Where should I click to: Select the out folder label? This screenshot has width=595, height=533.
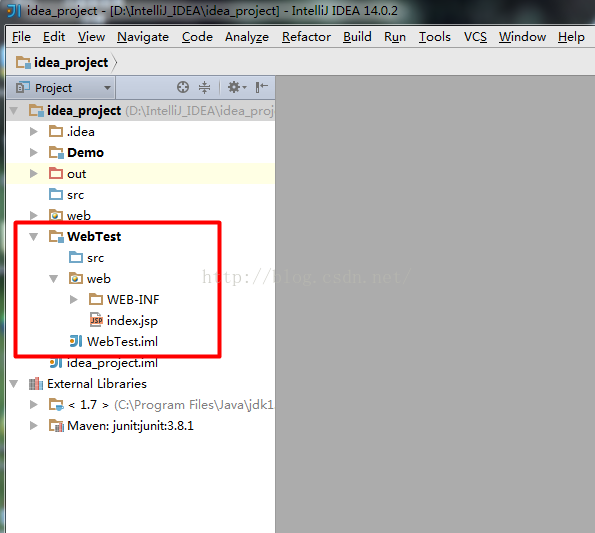77,174
